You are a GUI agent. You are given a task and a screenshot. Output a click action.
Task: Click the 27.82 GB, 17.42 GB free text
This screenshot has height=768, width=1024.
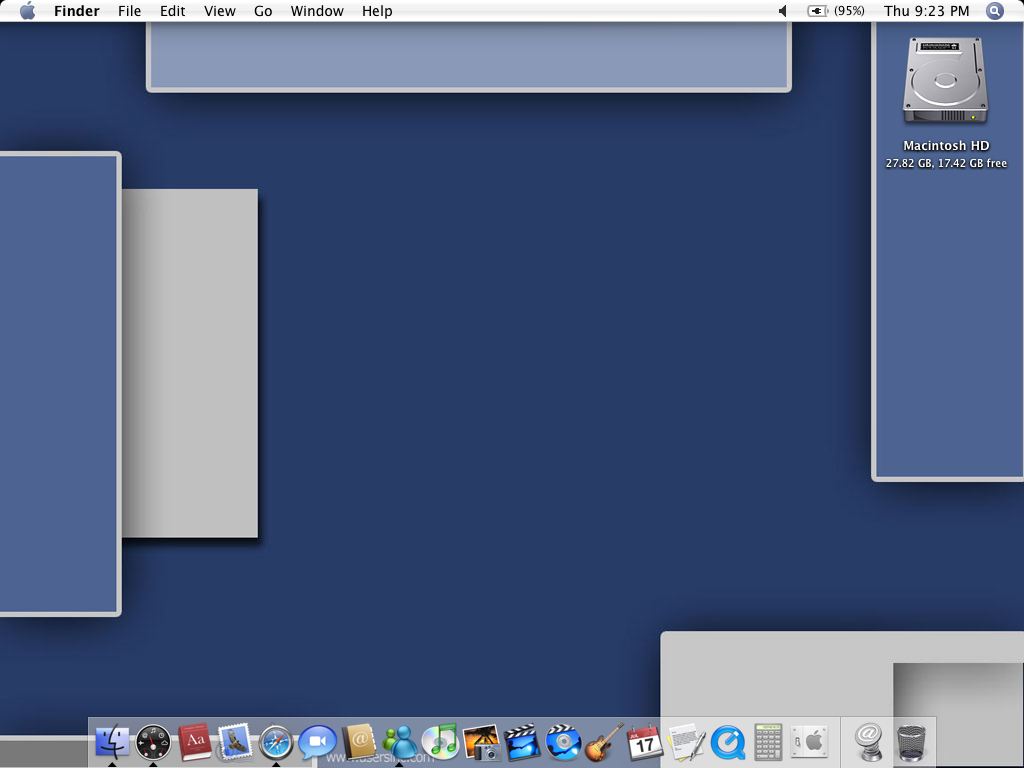[x=946, y=163]
